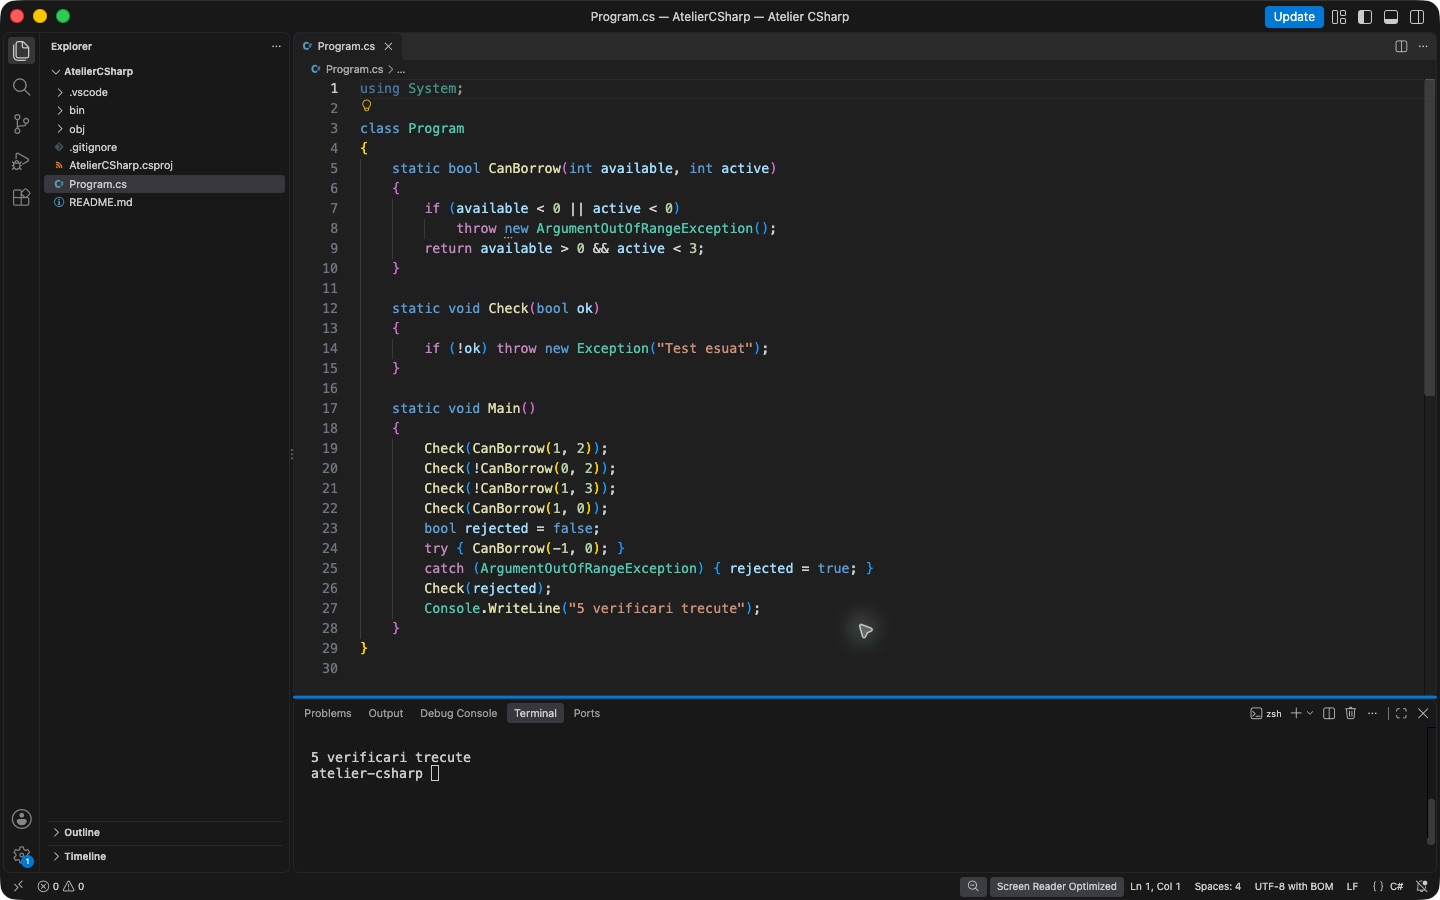Switch to the Debug Console tab
1440x900 pixels.
[x=458, y=713]
